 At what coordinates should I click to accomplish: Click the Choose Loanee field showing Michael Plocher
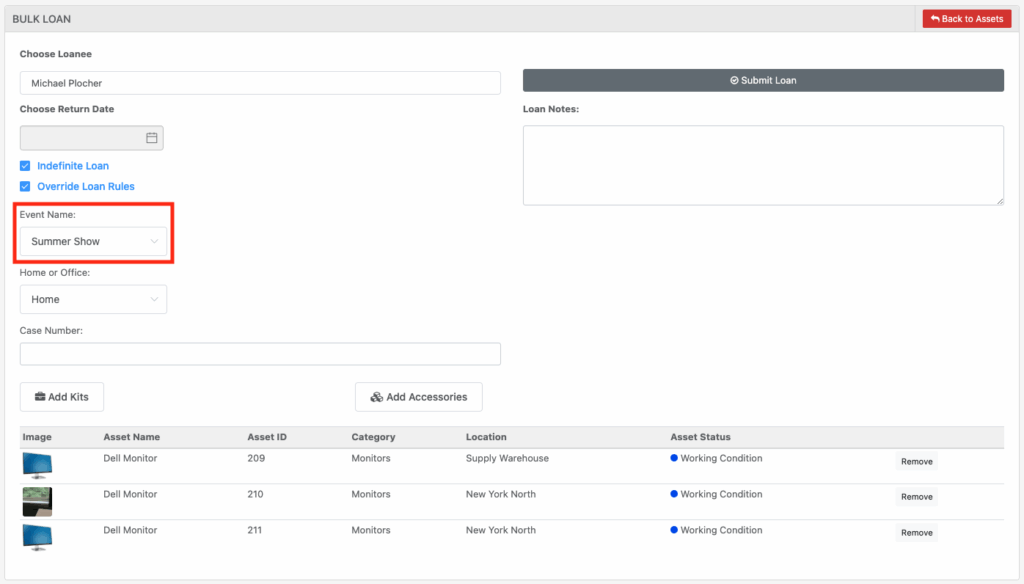pos(260,83)
